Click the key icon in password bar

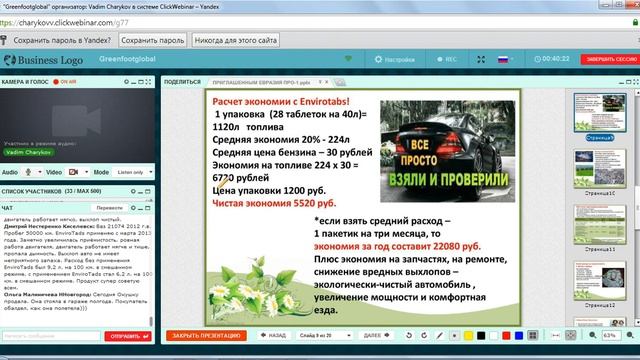[x=4, y=40]
